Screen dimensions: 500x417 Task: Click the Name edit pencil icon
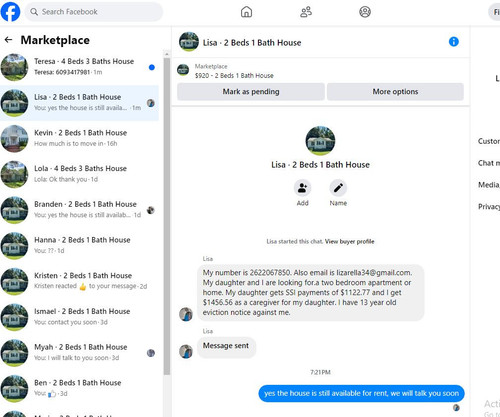coord(338,188)
